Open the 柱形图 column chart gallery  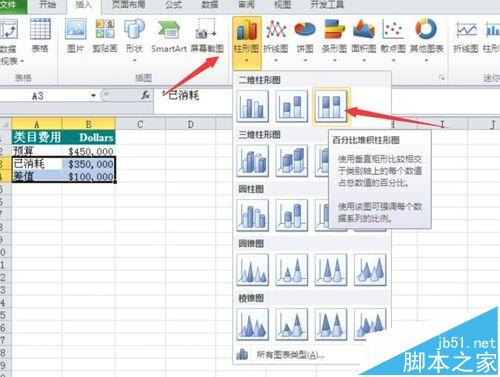coord(247,42)
